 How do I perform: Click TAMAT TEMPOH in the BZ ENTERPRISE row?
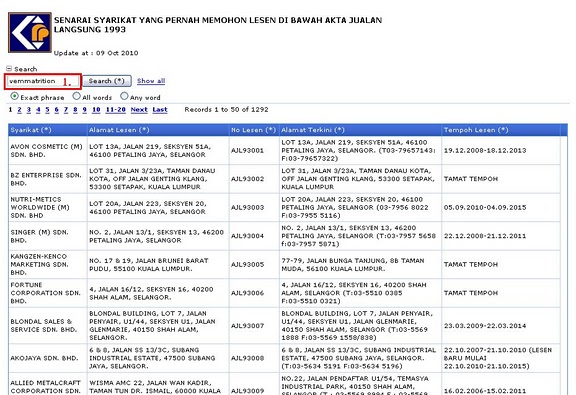click(471, 179)
